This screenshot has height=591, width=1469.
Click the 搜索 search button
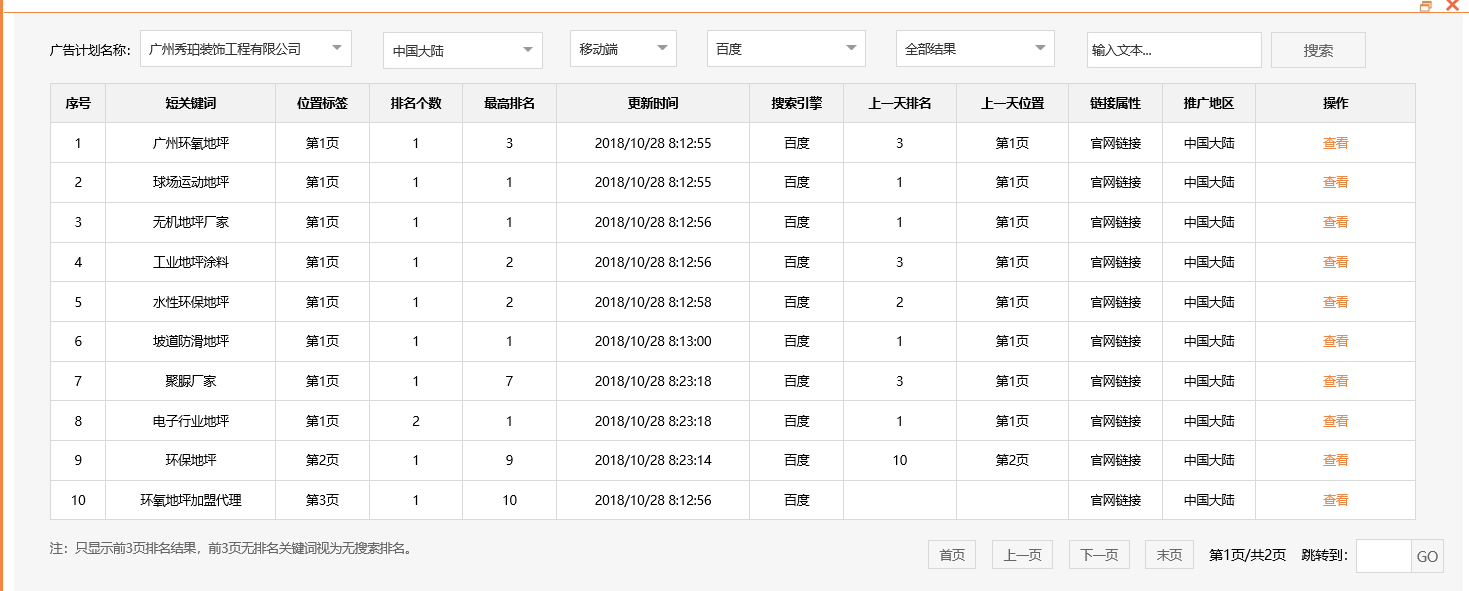coord(1317,49)
